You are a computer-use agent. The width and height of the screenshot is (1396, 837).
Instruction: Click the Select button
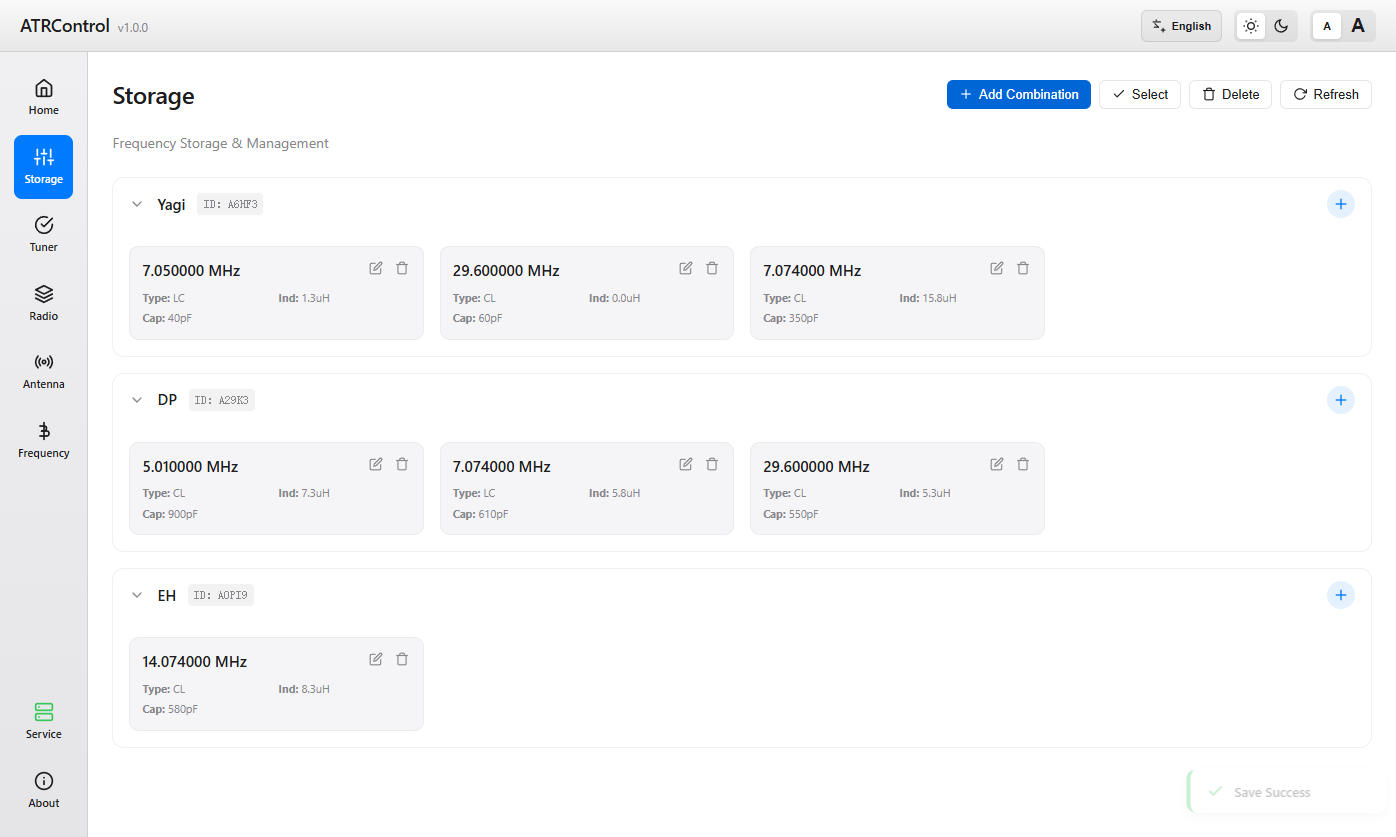pyautogui.click(x=1140, y=94)
